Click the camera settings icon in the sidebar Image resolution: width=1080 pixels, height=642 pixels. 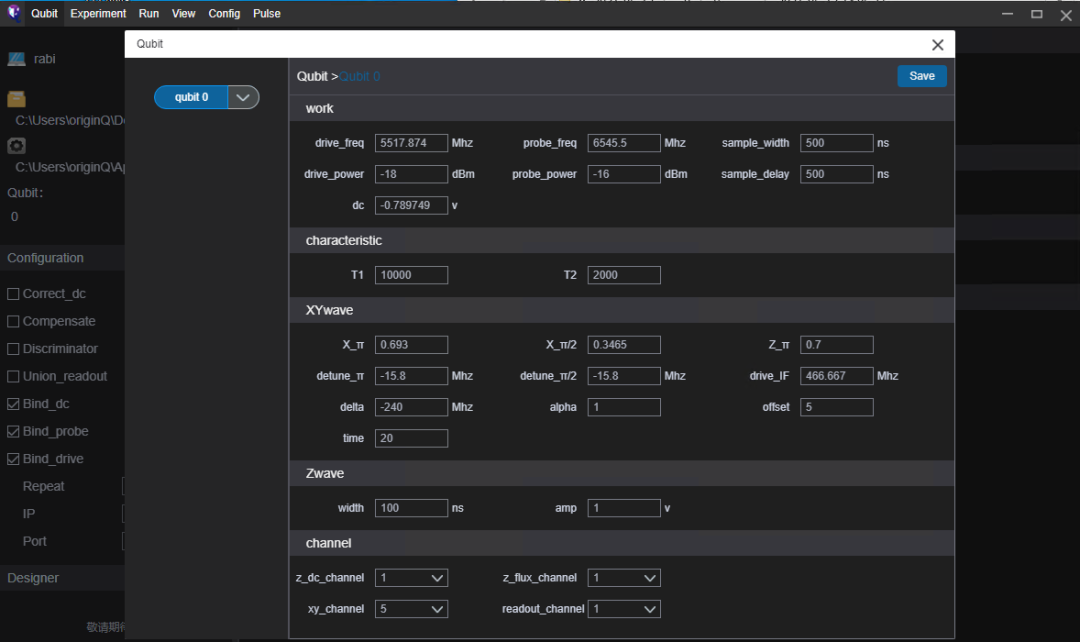tap(17, 145)
